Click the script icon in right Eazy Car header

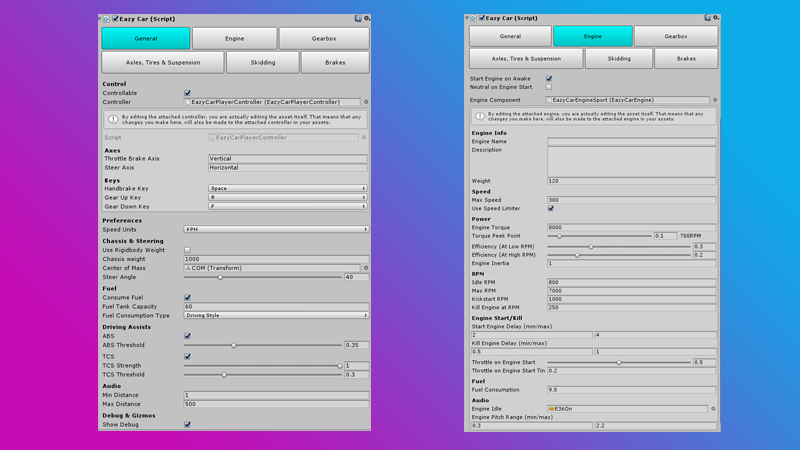pyautogui.click(x=473, y=18)
